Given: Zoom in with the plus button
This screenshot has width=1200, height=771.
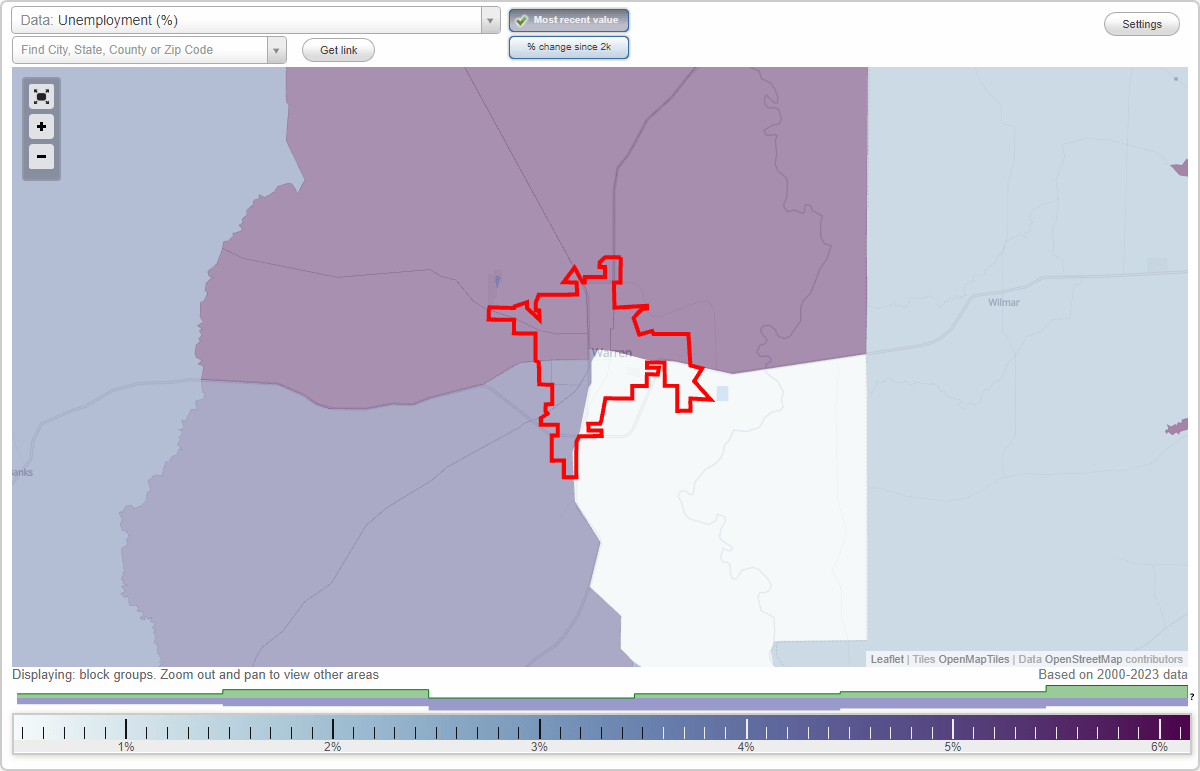Looking at the screenshot, I should pyautogui.click(x=41, y=127).
